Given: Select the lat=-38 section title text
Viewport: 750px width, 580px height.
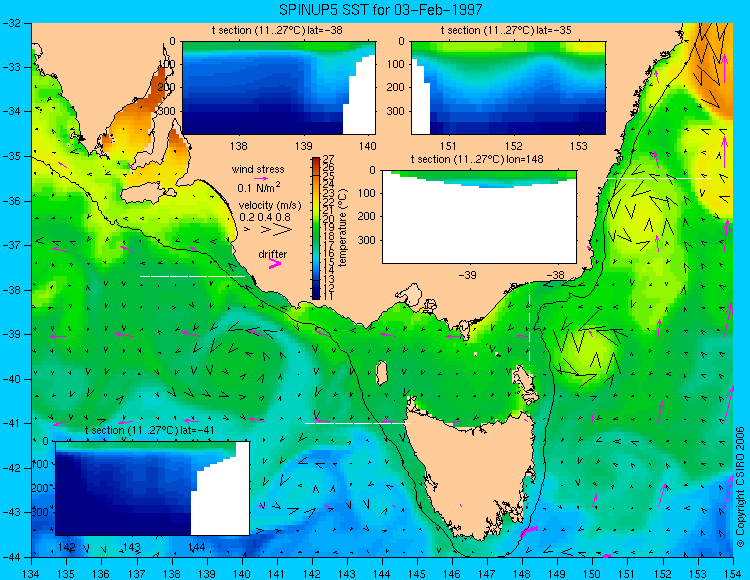Looking at the screenshot, I should point(277,30).
